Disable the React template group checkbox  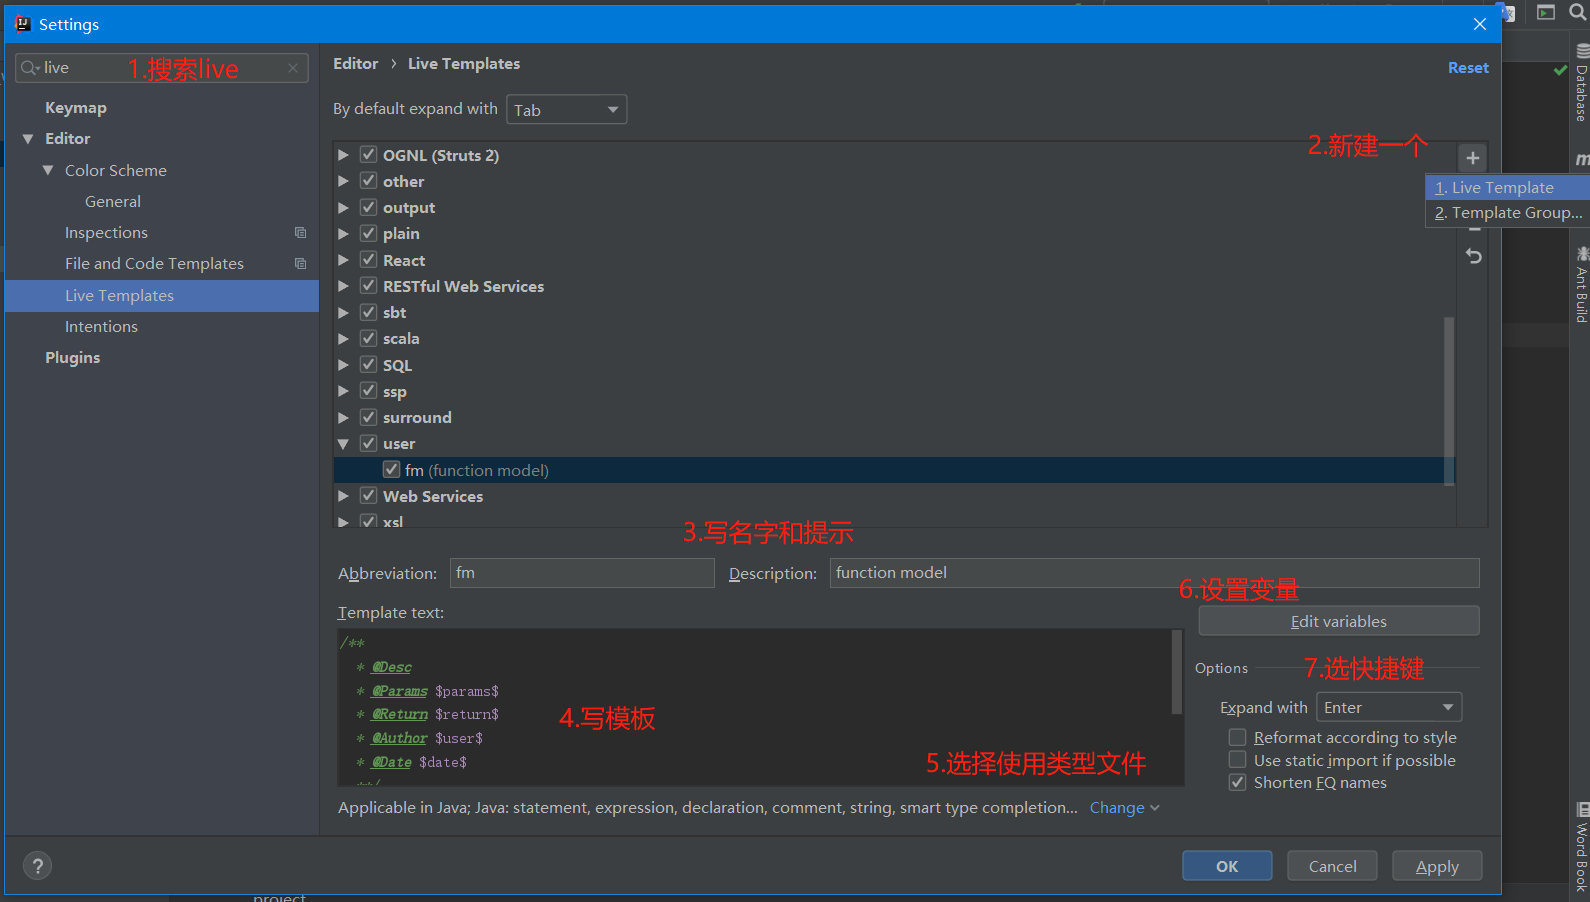coord(368,260)
